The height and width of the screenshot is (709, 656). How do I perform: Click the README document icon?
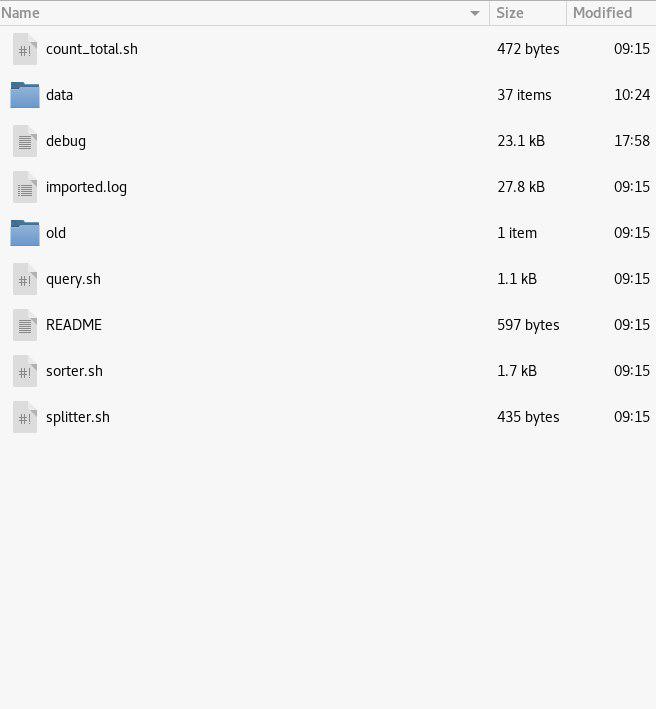25,325
